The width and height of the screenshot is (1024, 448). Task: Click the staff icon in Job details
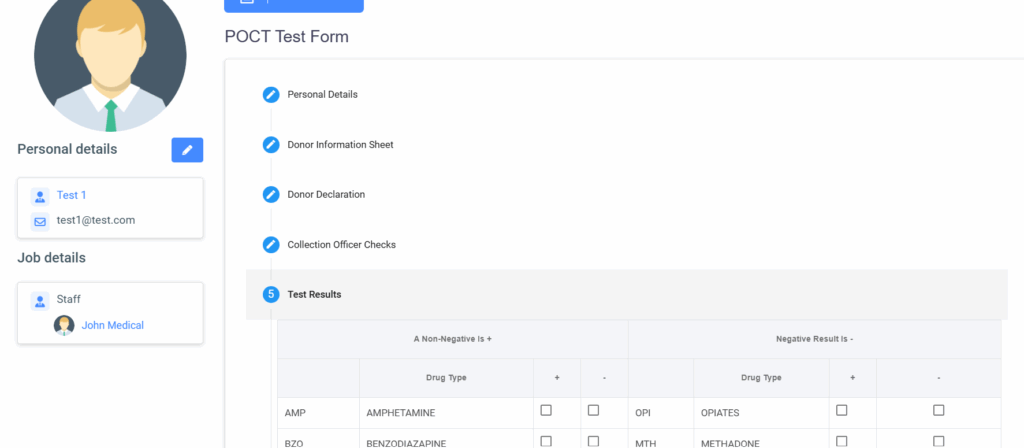[40, 300]
